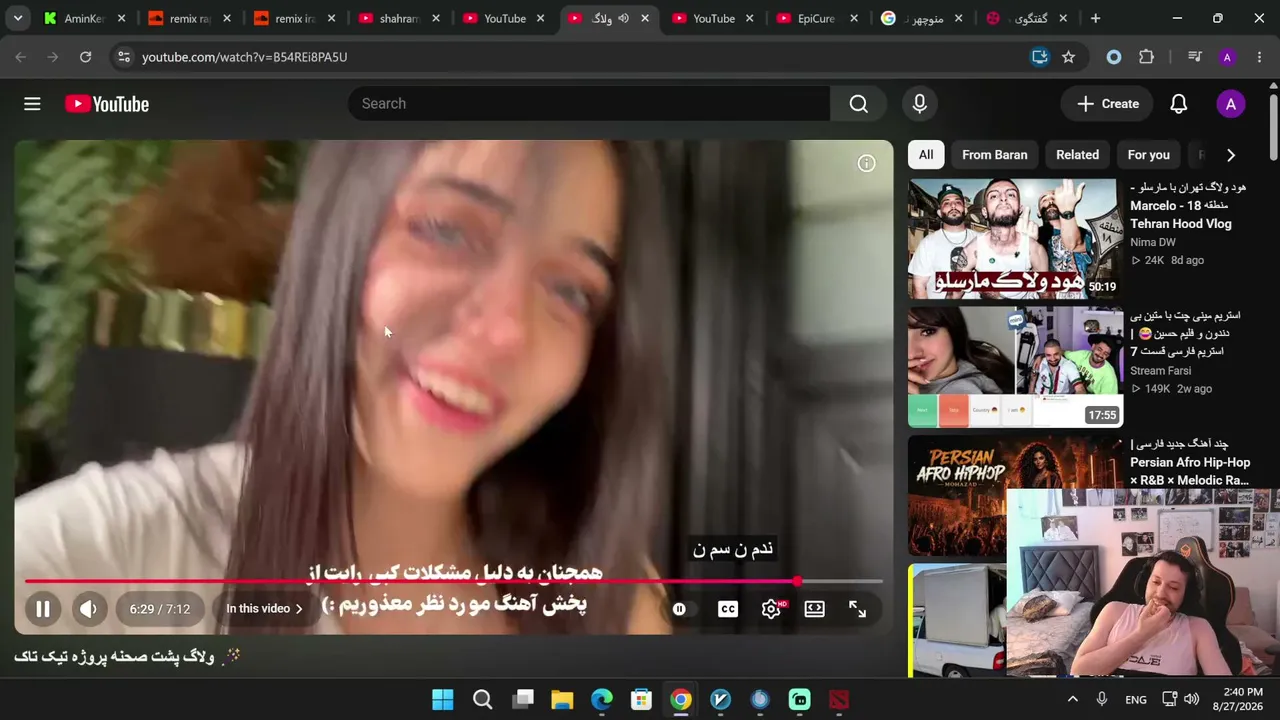Seek by clicking the video progress bar

tap(454, 581)
